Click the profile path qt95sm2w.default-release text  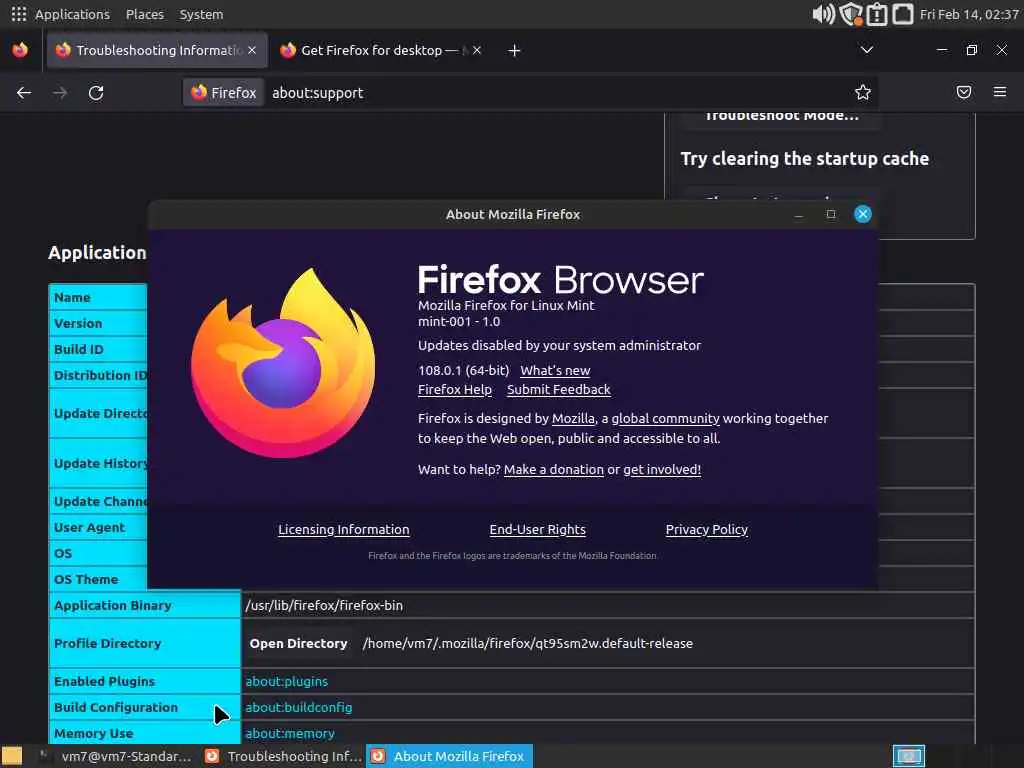coord(528,643)
